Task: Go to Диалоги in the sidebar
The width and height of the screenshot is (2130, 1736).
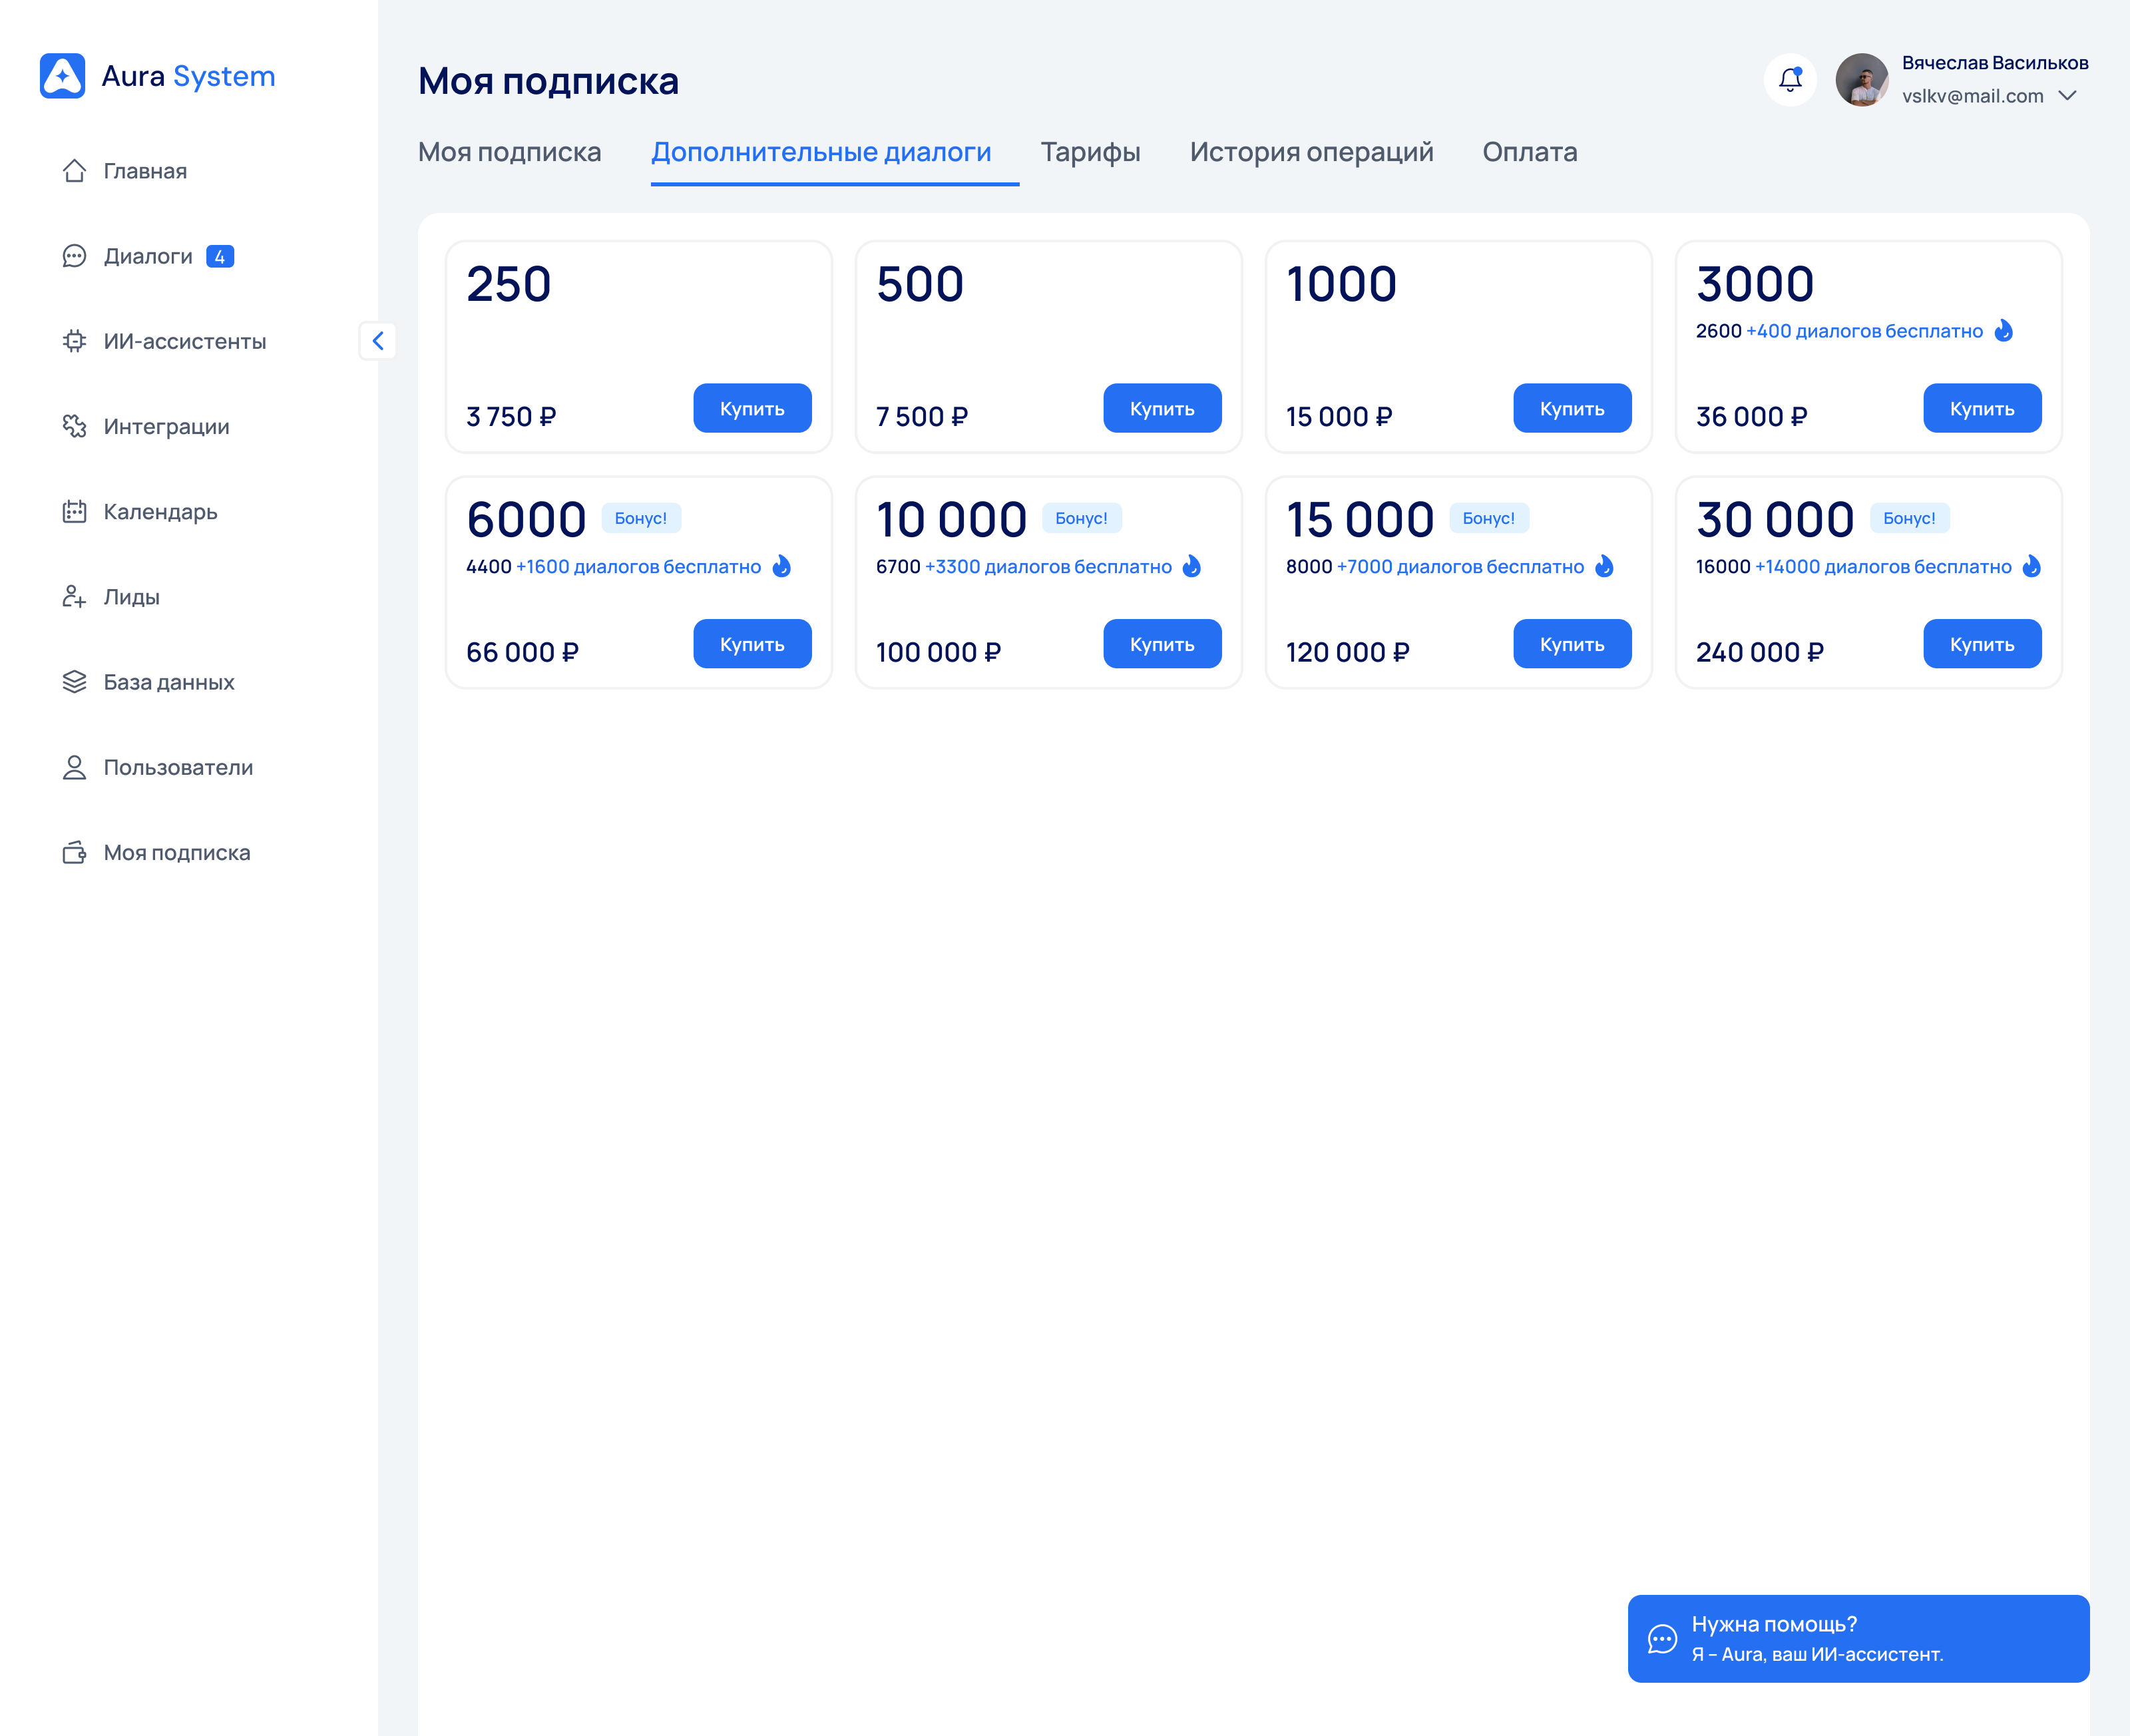Action: (147, 256)
